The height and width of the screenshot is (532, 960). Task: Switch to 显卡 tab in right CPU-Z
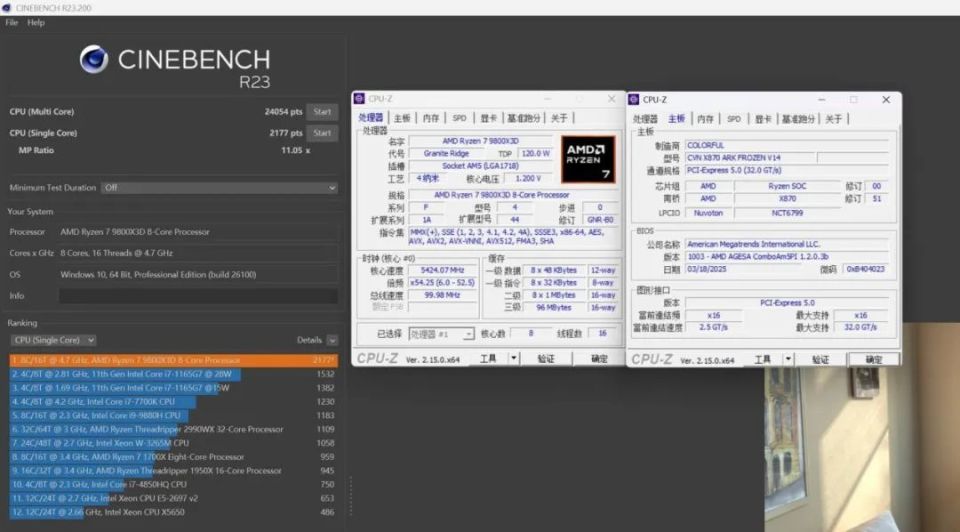(x=762, y=119)
